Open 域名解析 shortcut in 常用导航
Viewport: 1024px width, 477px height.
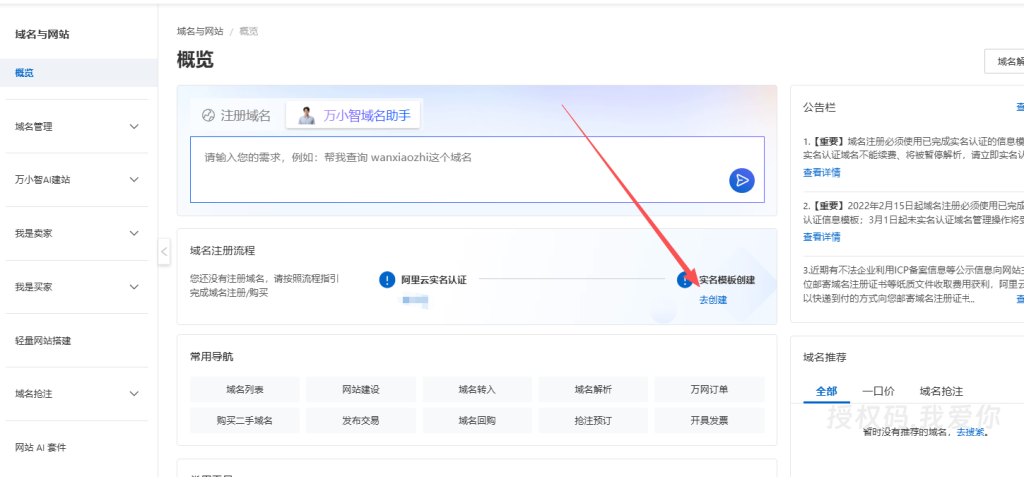point(594,389)
